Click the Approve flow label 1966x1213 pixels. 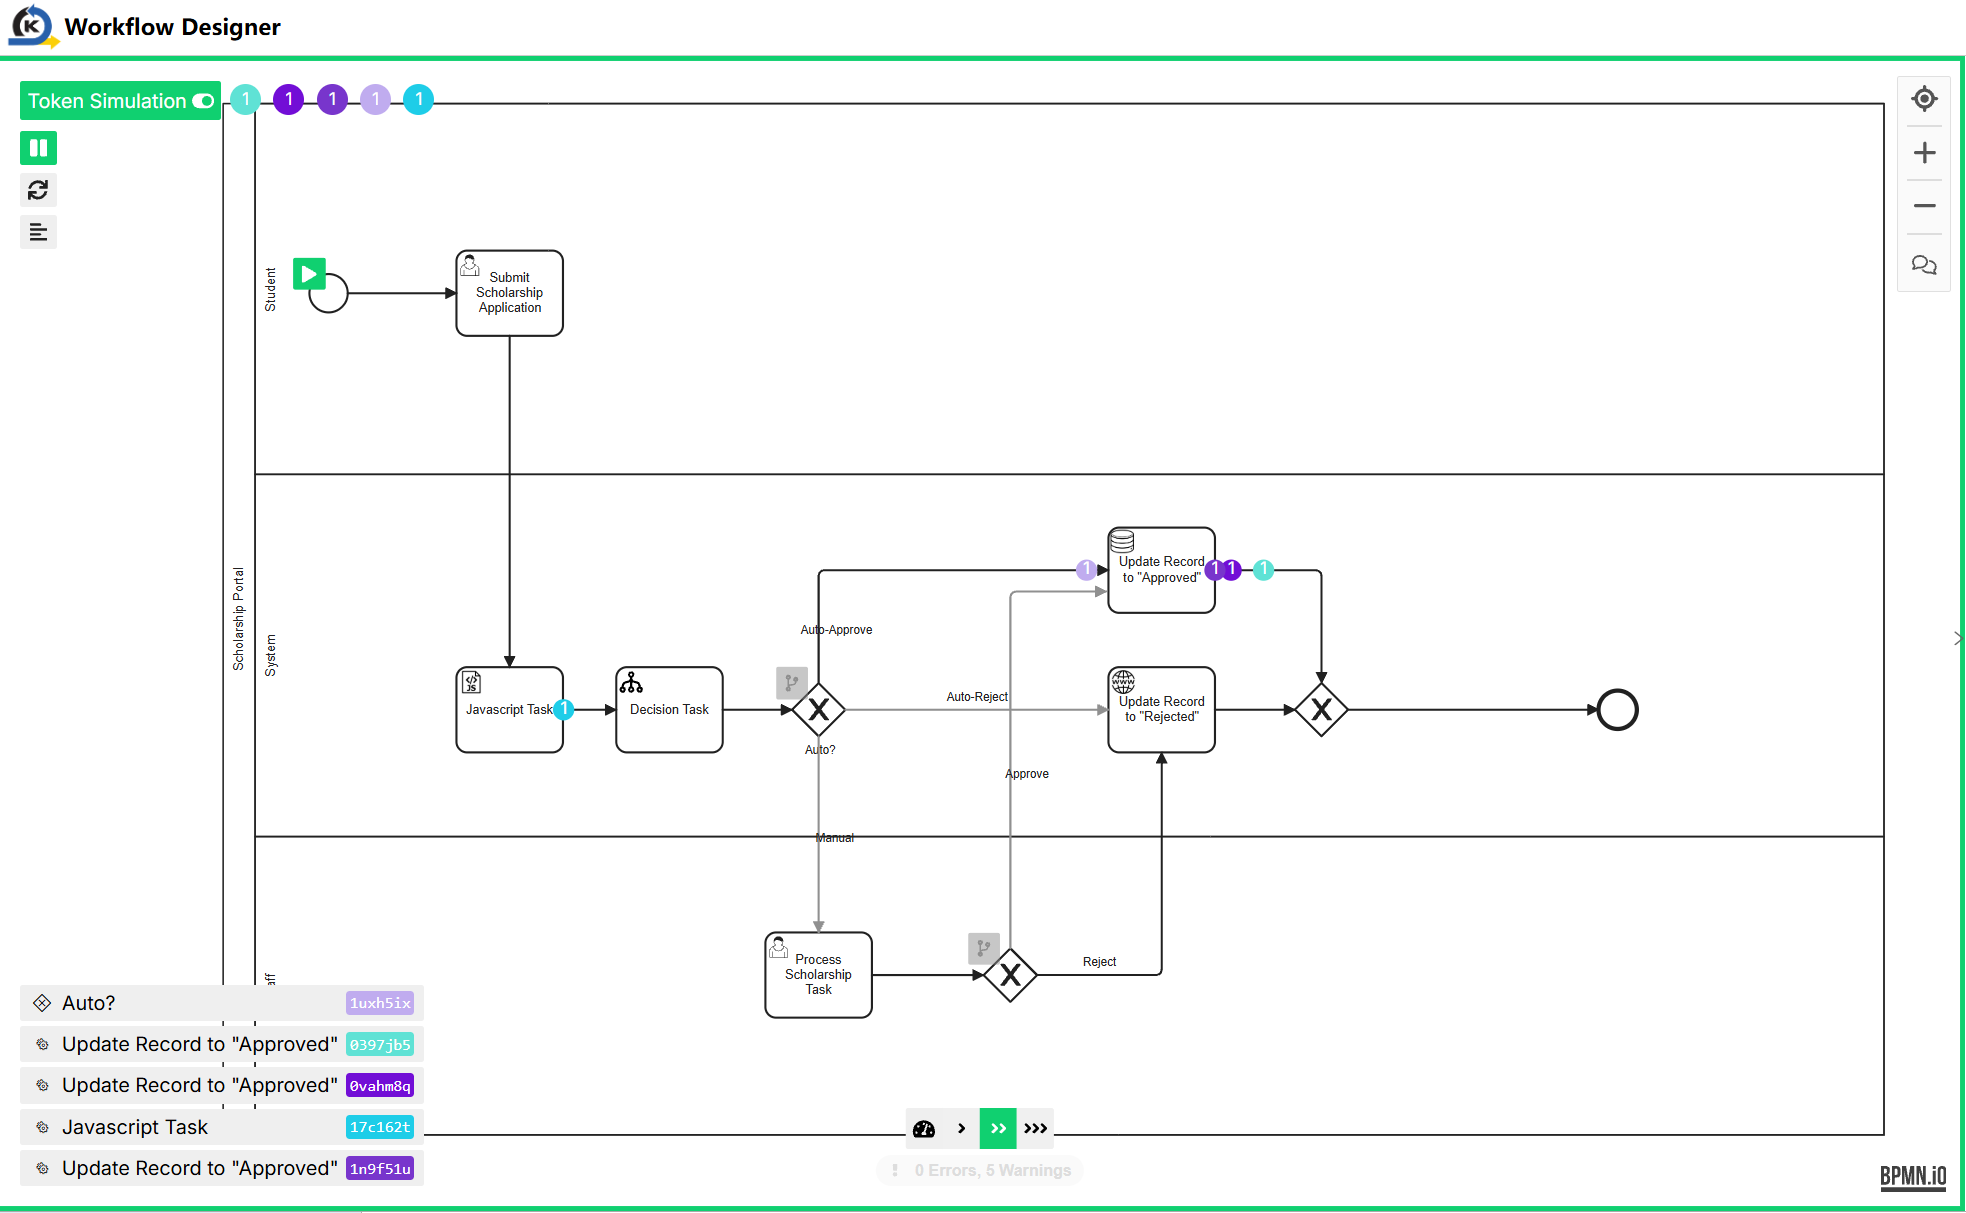click(1027, 774)
